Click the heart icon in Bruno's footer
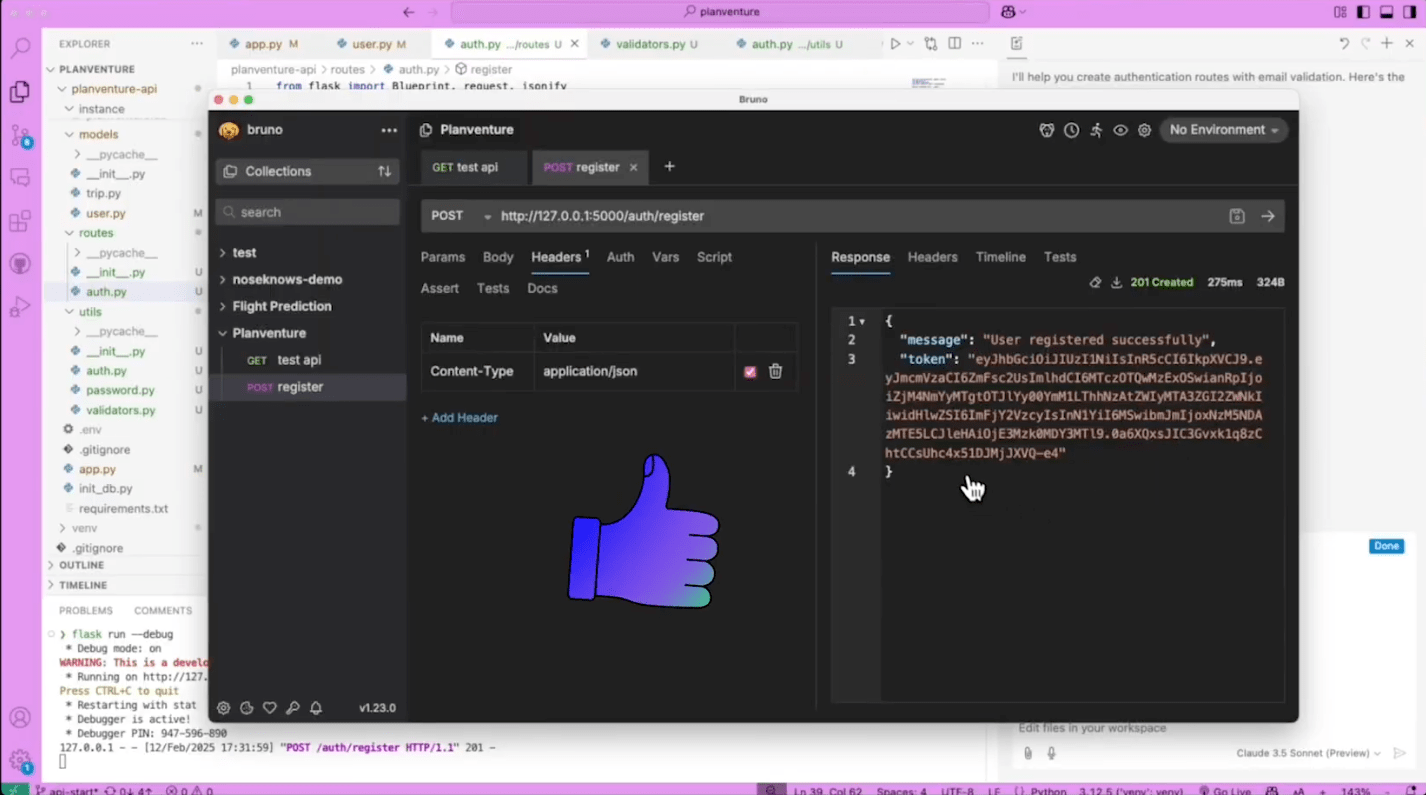The image size is (1426, 795). point(269,707)
